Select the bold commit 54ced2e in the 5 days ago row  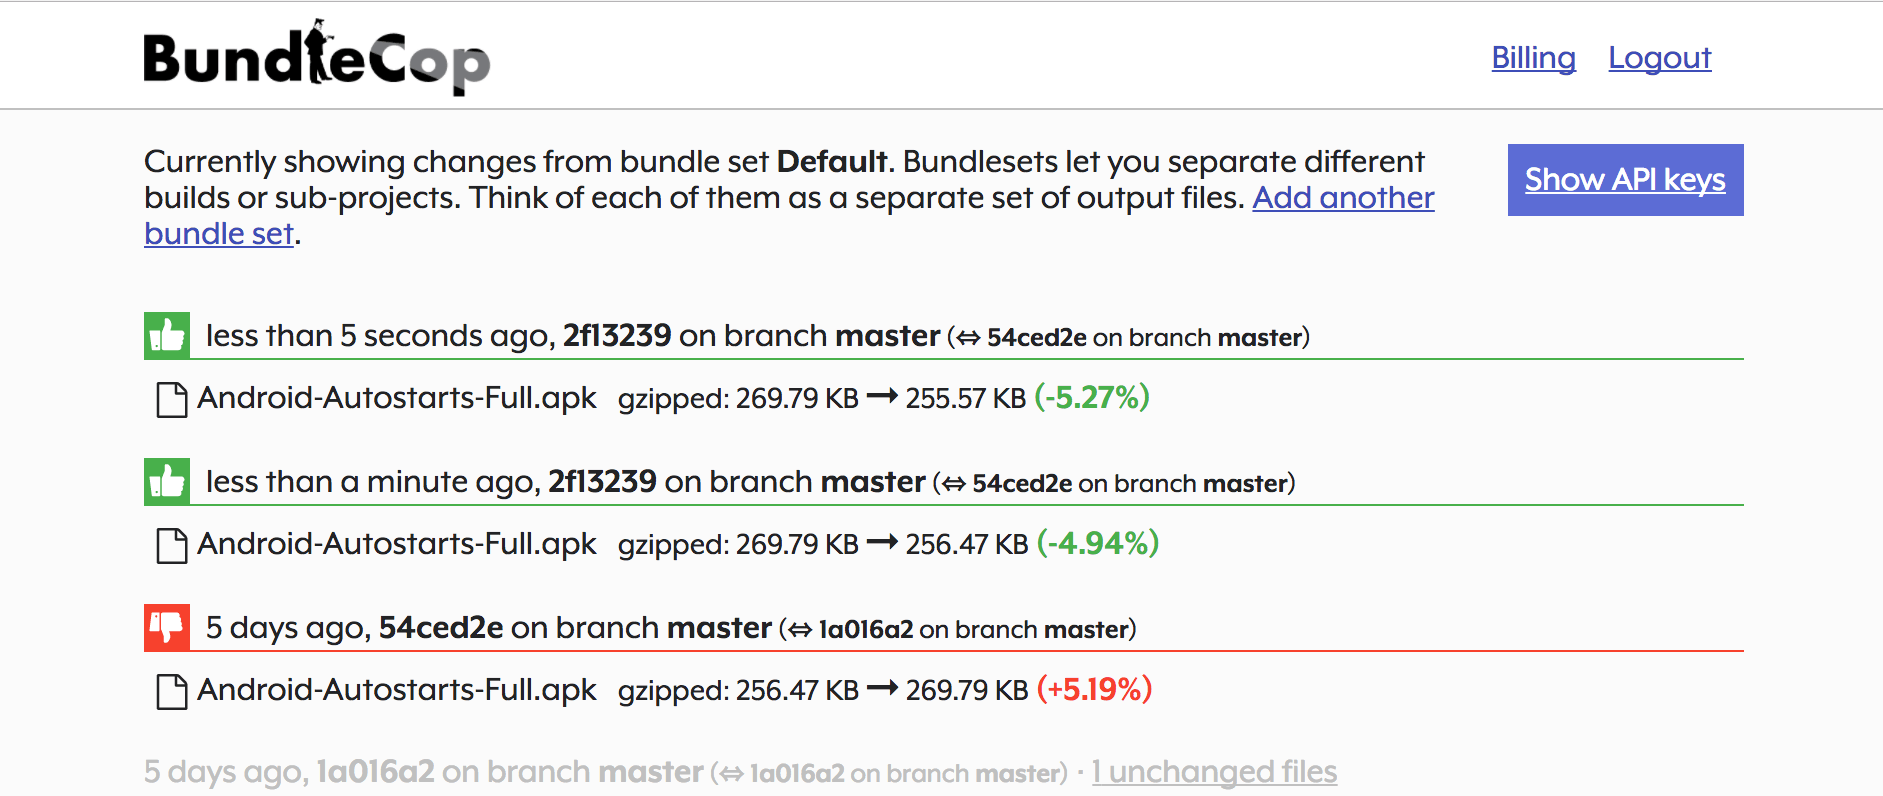click(x=441, y=627)
